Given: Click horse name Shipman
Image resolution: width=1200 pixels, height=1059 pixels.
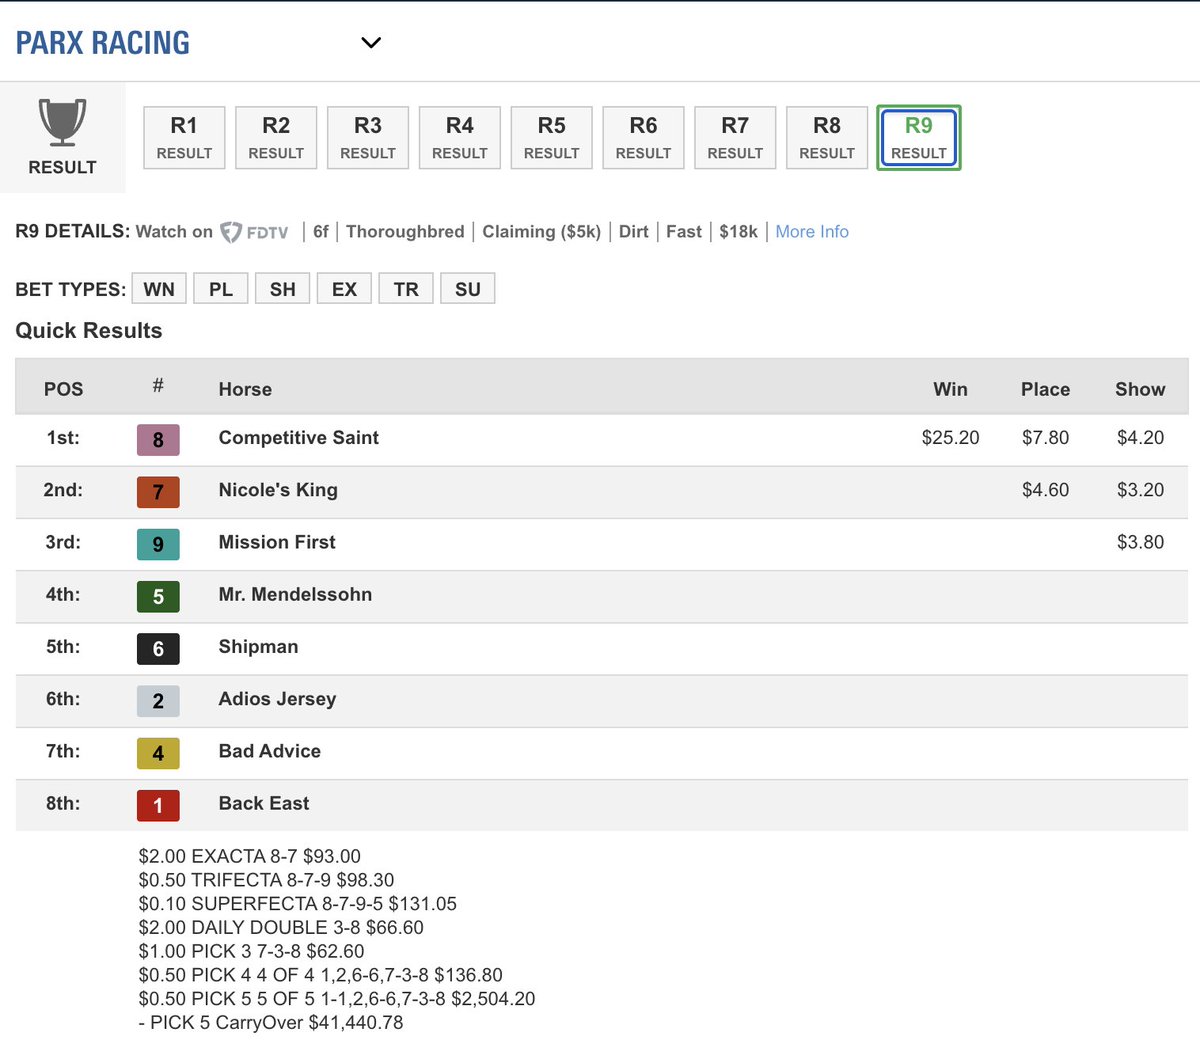Looking at the screenshot, I should click(258, 647).
